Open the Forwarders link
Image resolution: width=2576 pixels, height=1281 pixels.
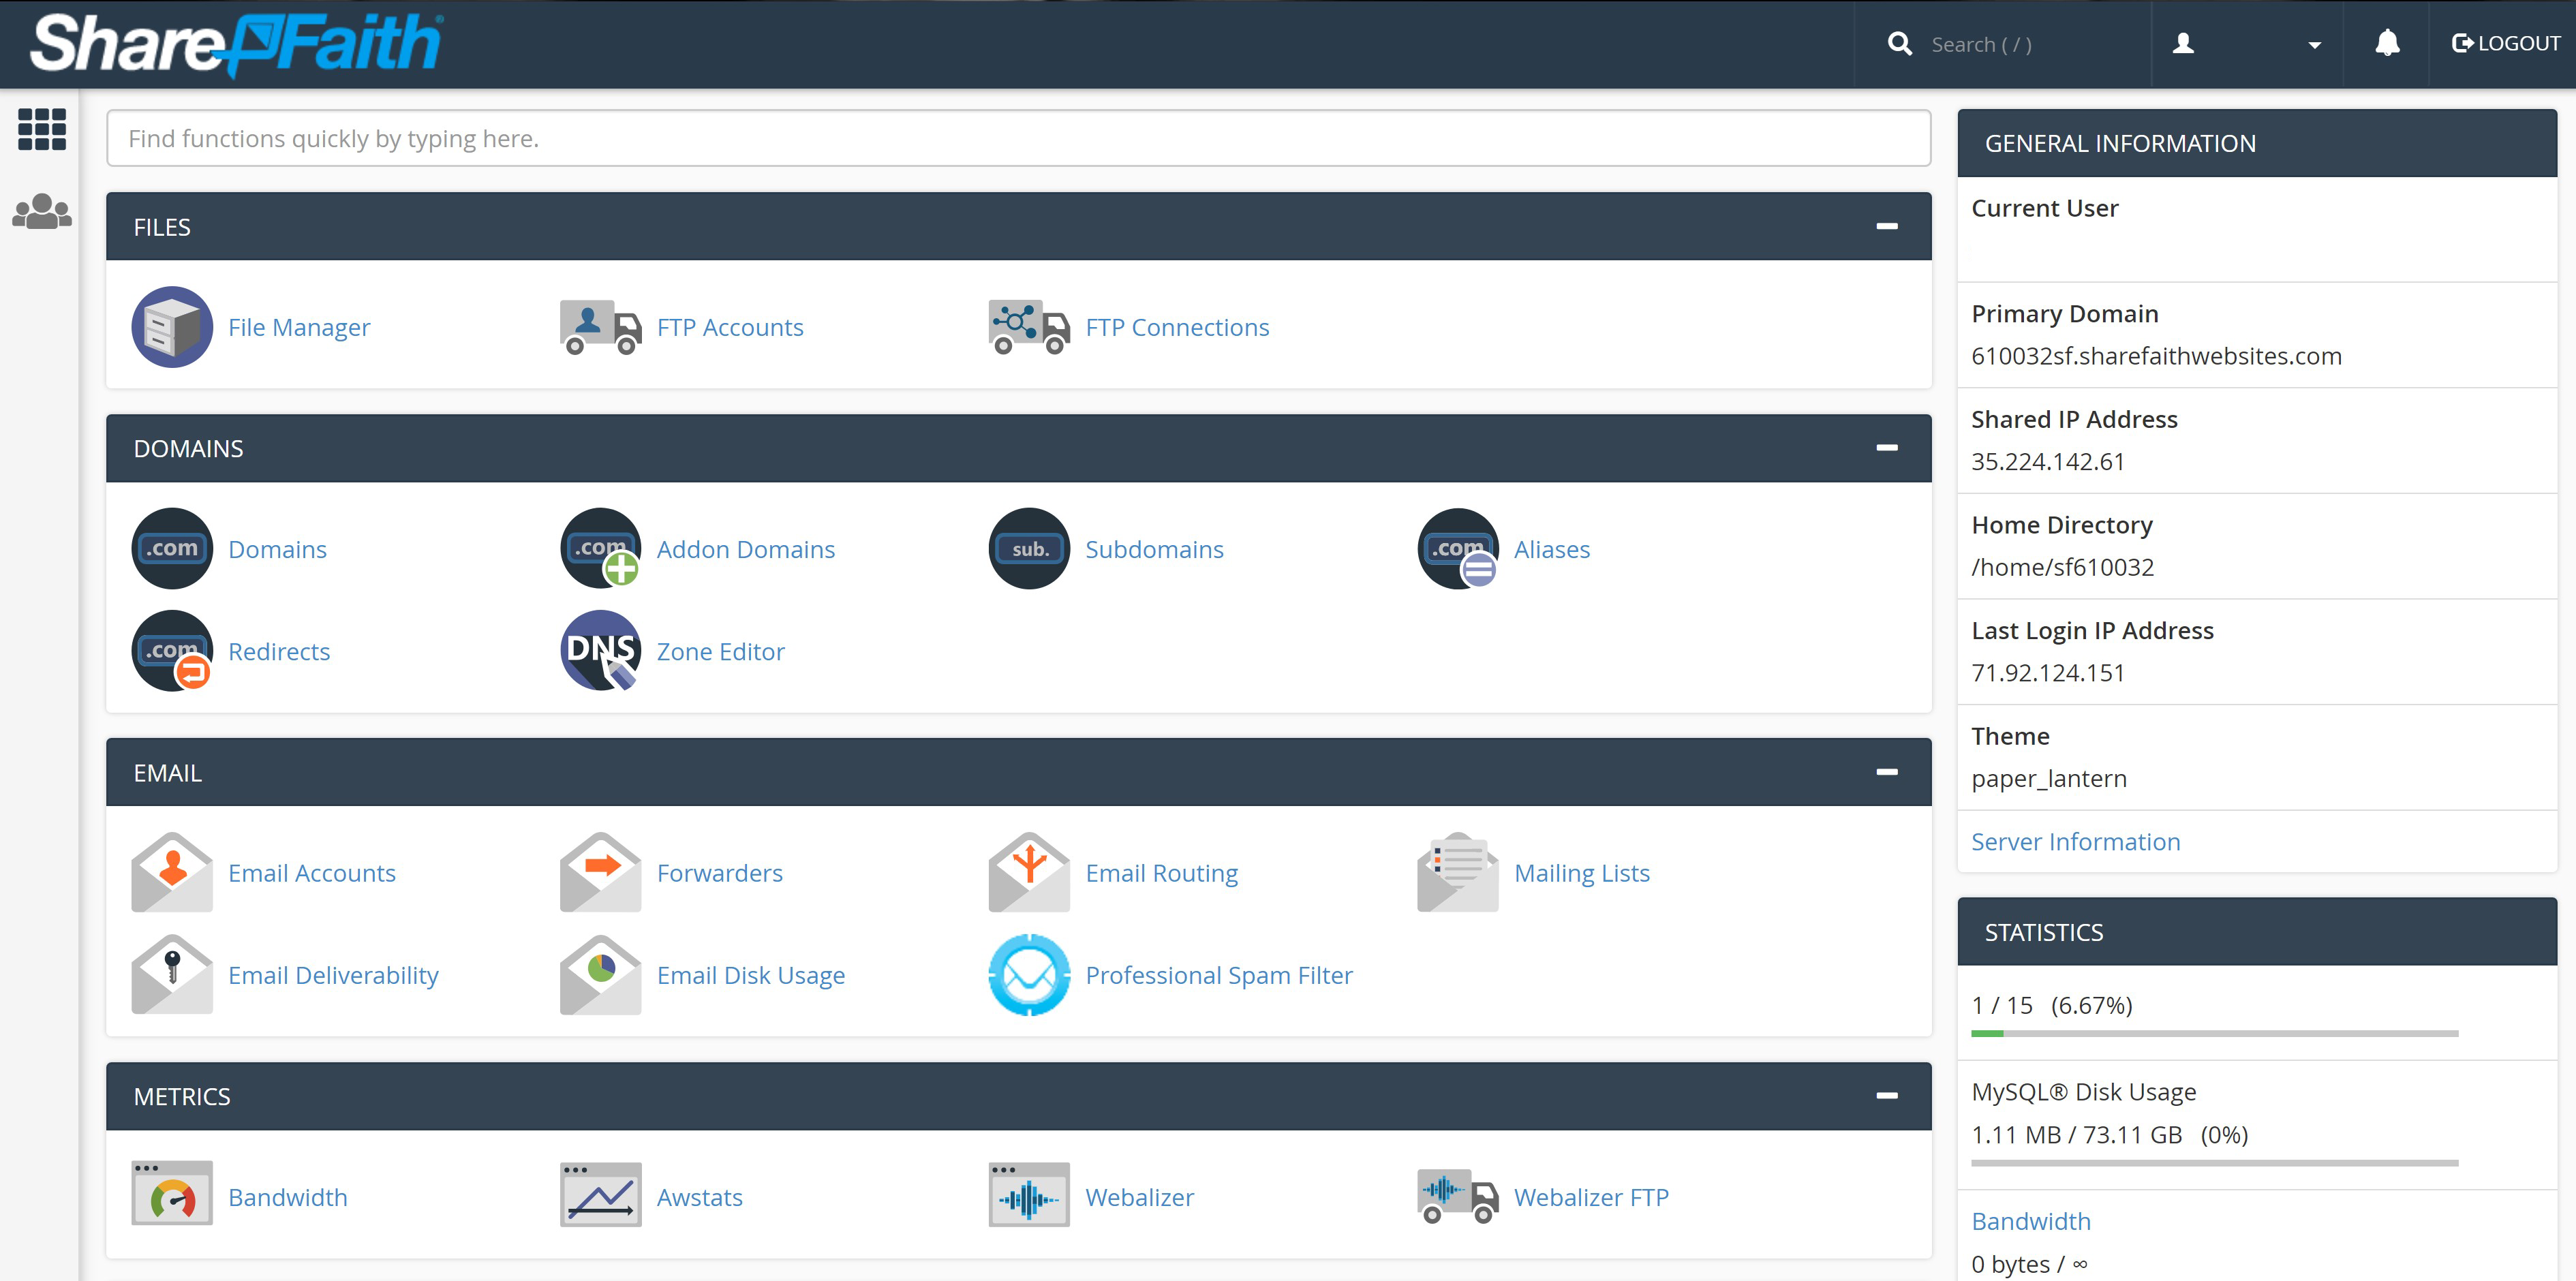[720, 874]
